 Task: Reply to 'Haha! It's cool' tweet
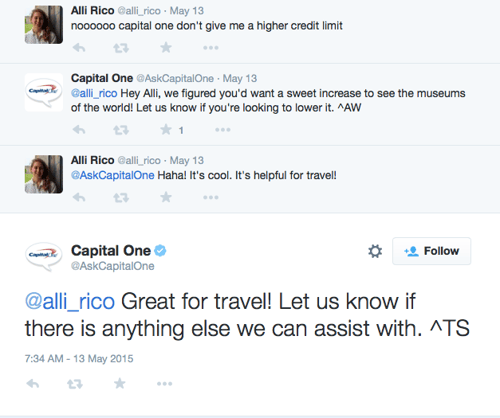click(79, 197)
